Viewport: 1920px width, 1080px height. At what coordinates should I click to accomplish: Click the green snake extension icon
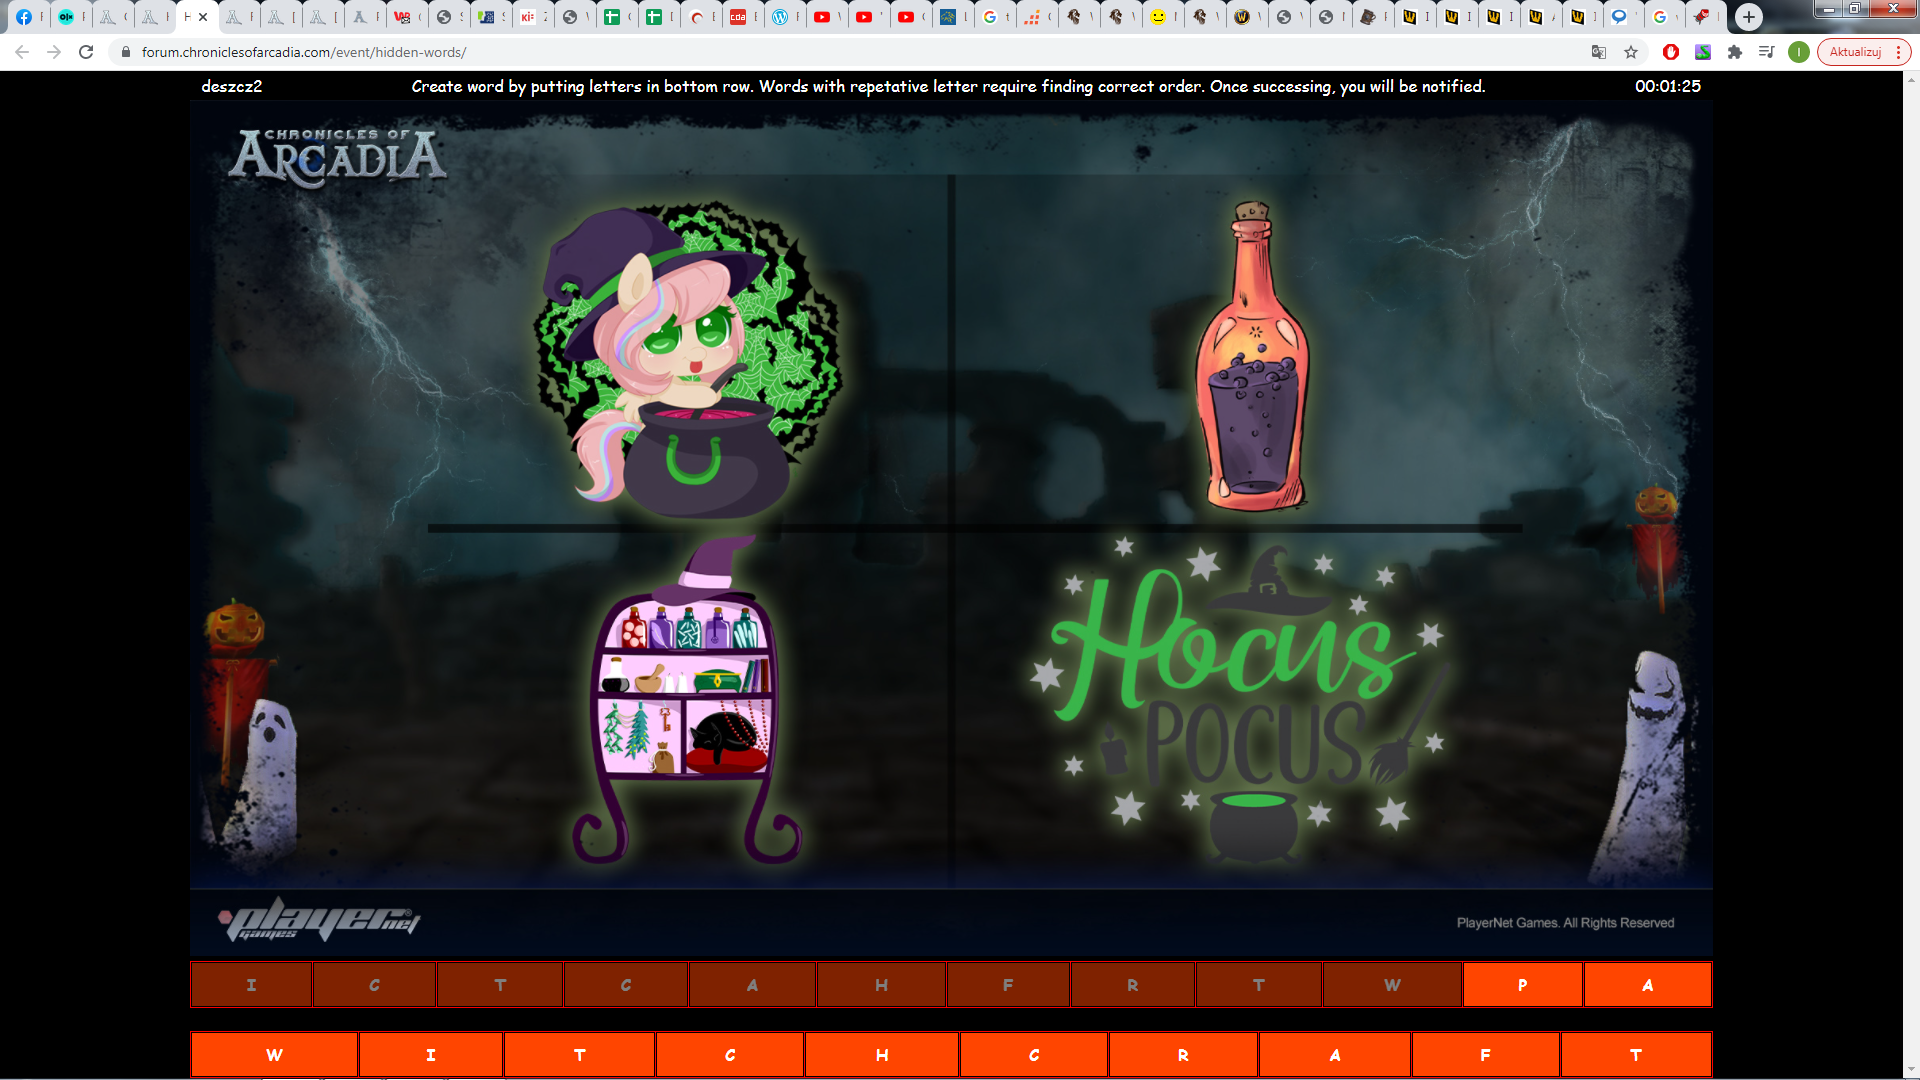click(1703, 52)
